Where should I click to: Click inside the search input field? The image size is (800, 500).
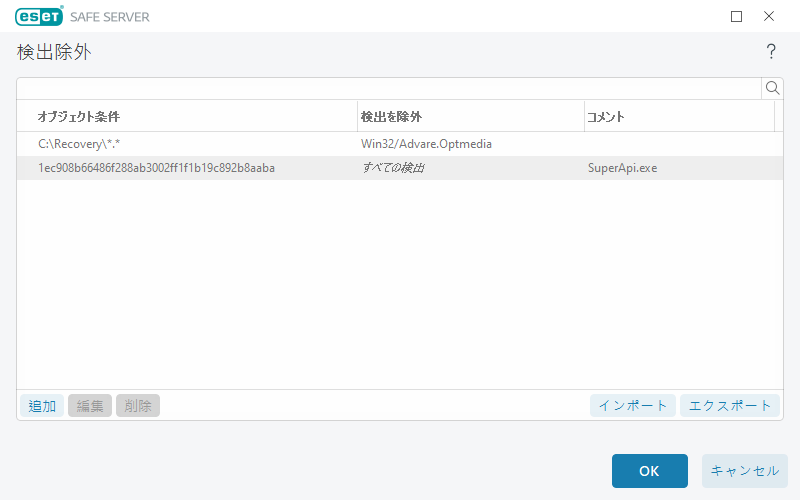coord(388,88)
